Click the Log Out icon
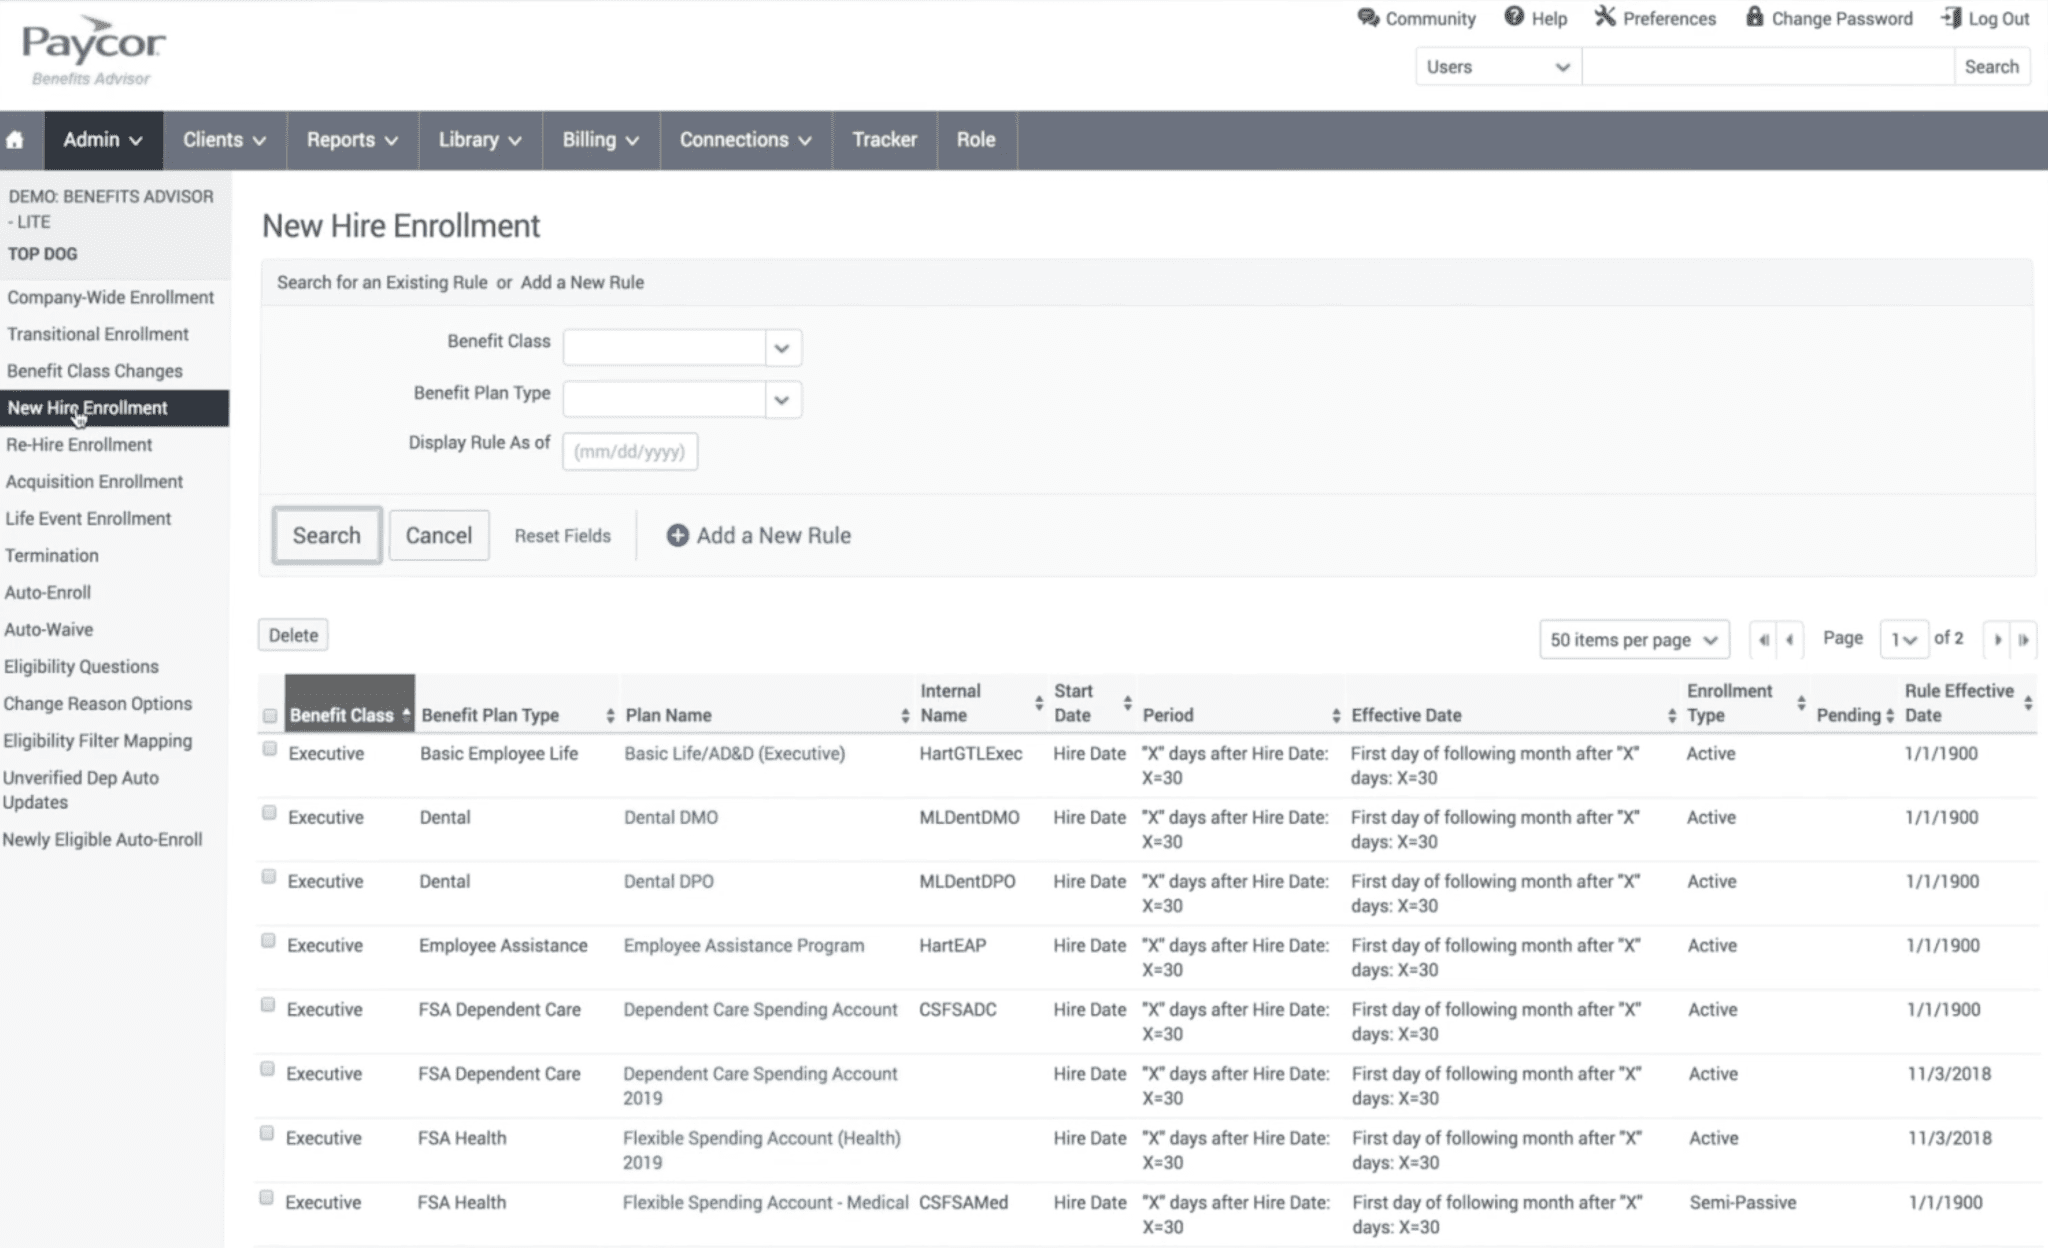Viewport: 2048px width, 1248px height. (x=1947, y=17)
